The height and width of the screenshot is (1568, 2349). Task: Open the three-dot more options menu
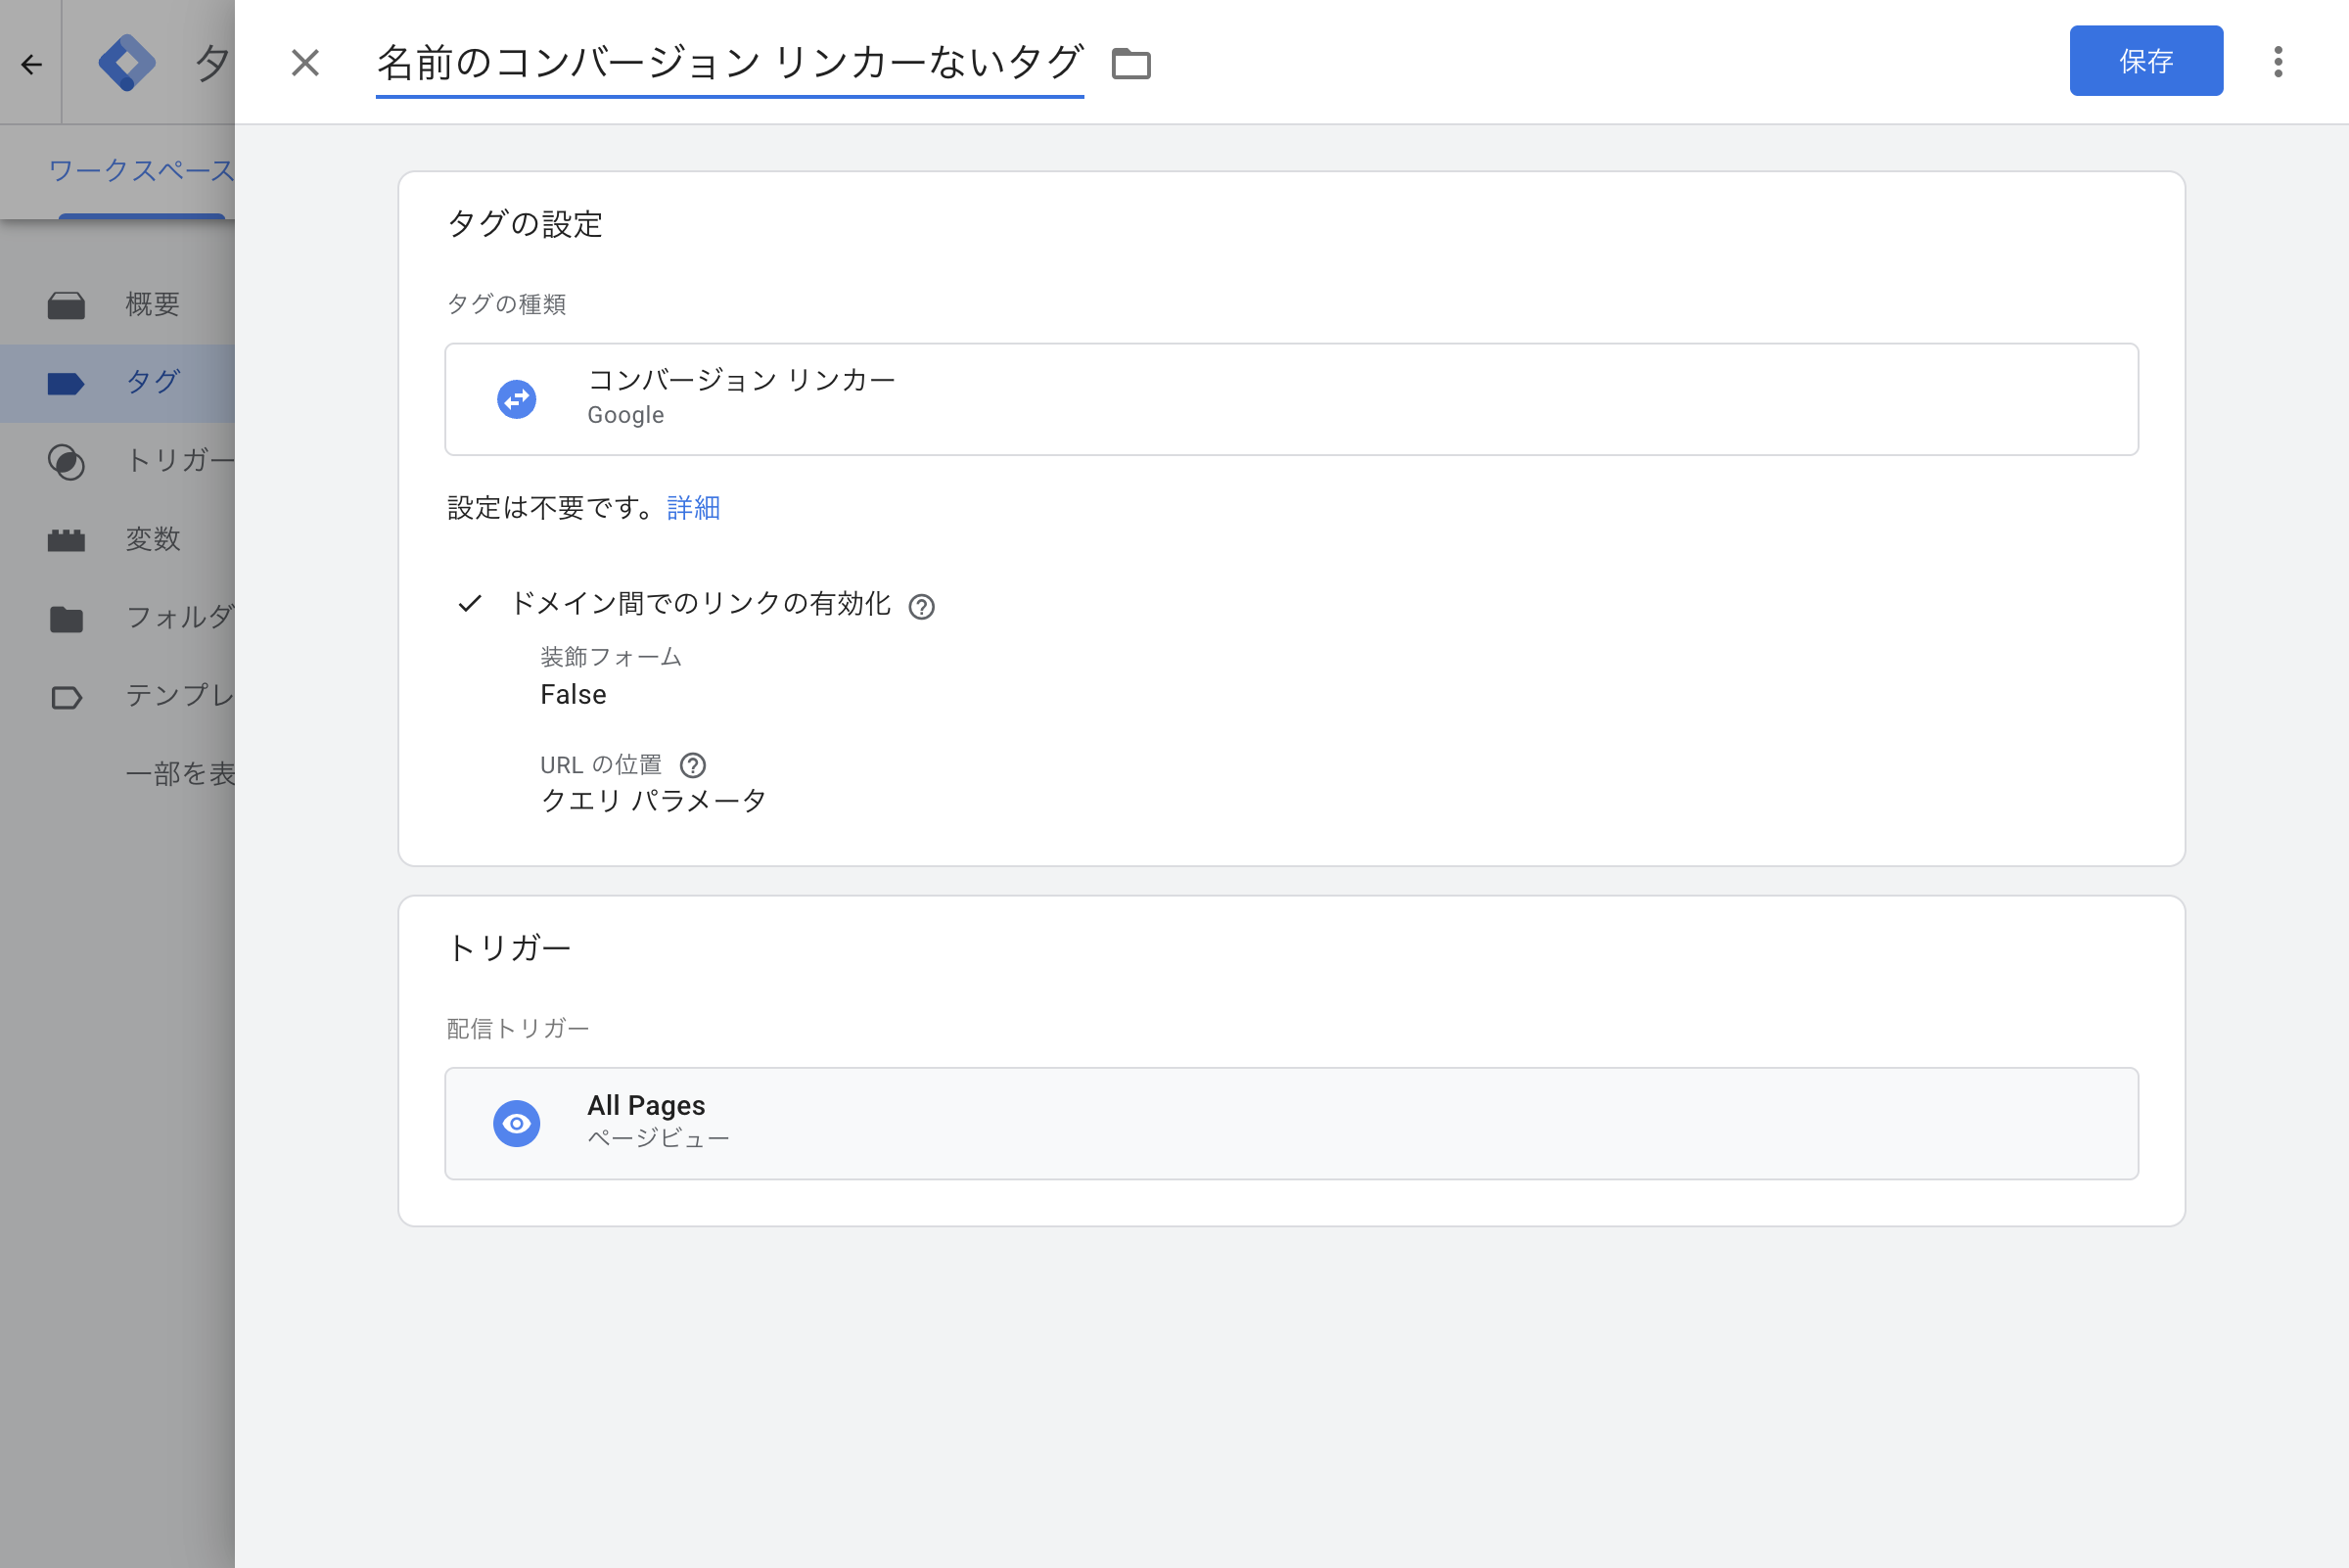click(2278, 62)
